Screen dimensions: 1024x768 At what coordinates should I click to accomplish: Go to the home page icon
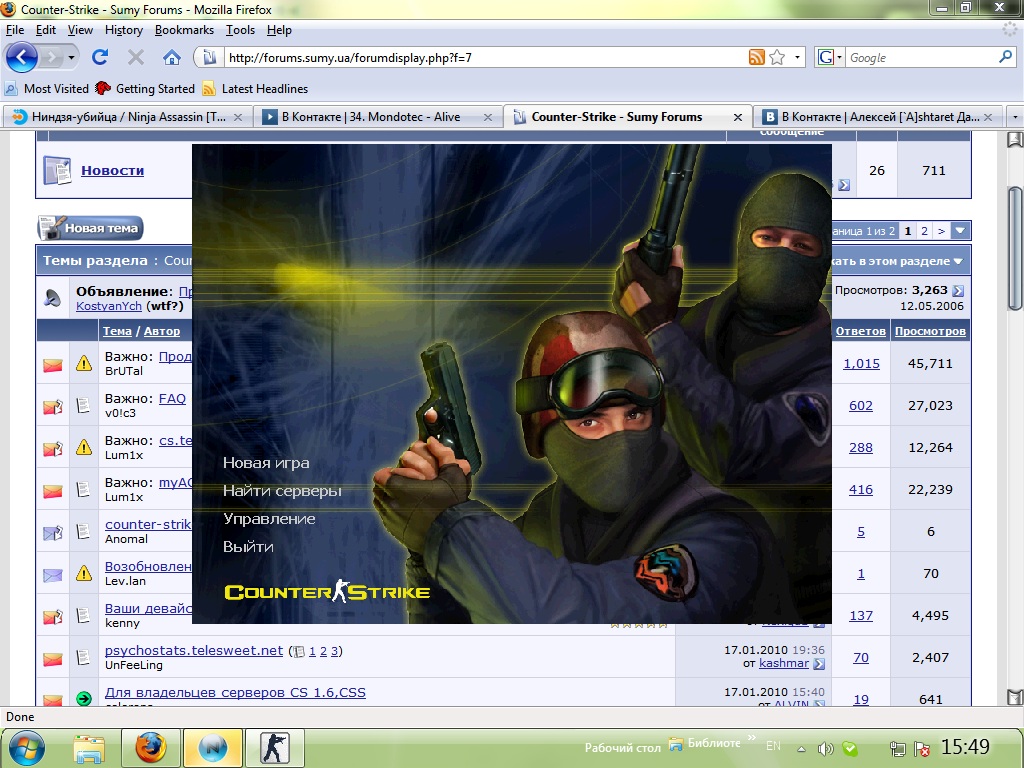coord(172,57)
